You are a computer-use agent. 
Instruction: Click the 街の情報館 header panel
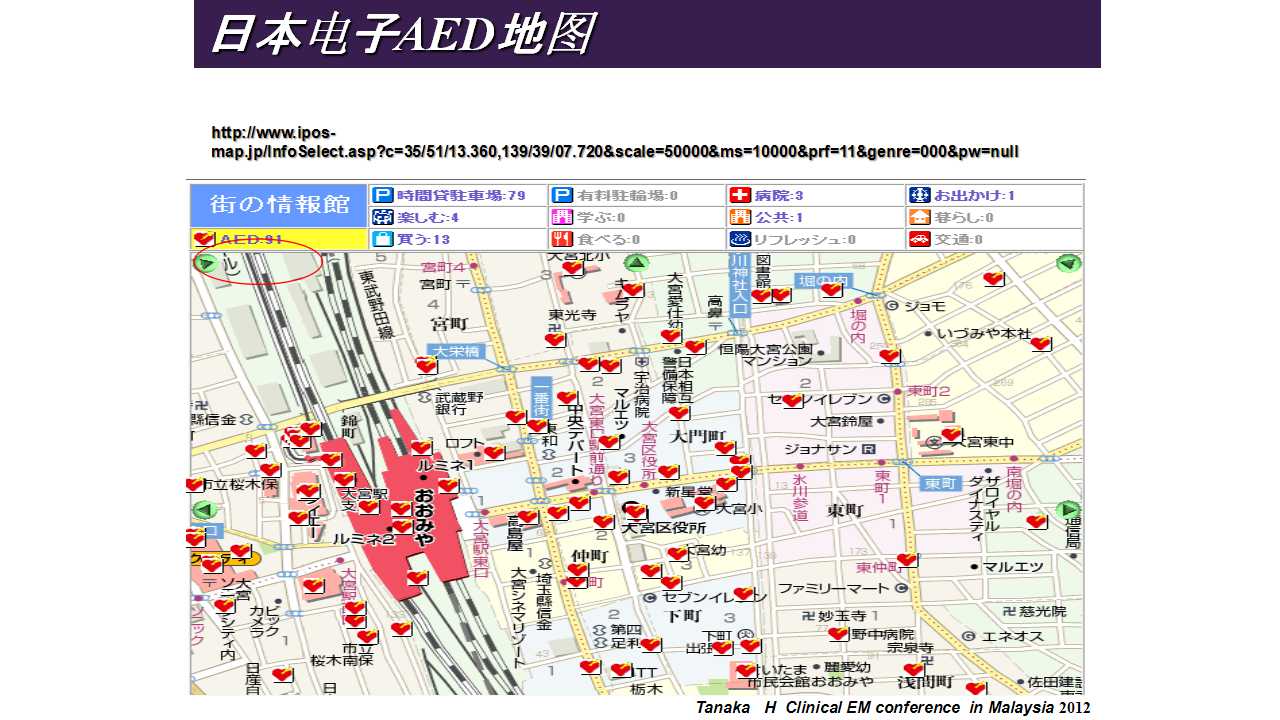(x=279, y=204)
